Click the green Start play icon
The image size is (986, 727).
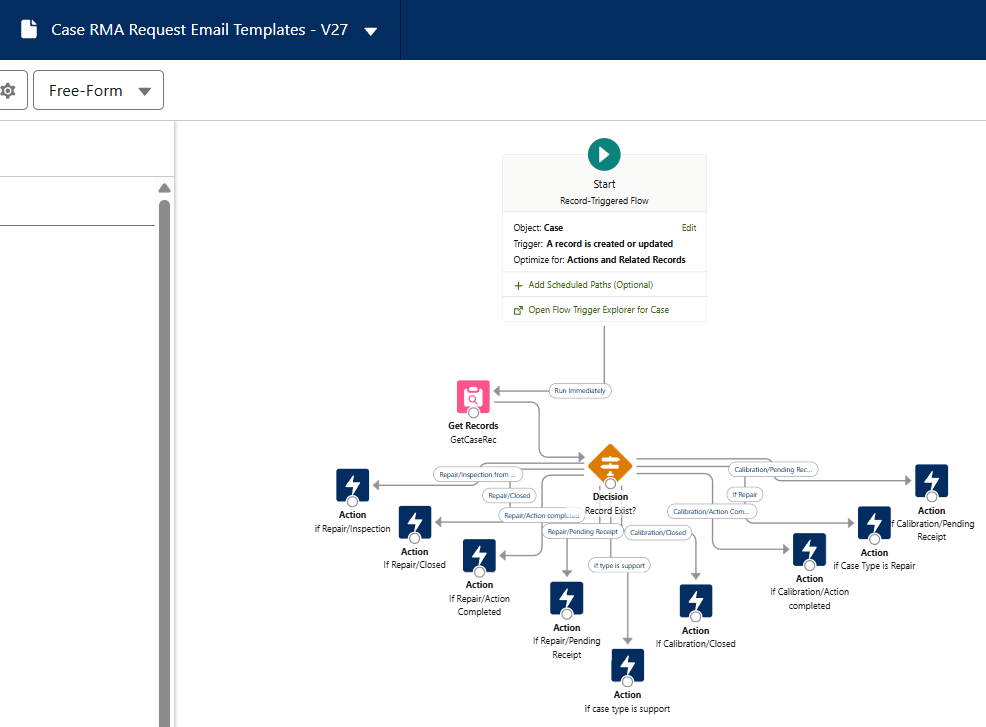[x=604, y=154]
